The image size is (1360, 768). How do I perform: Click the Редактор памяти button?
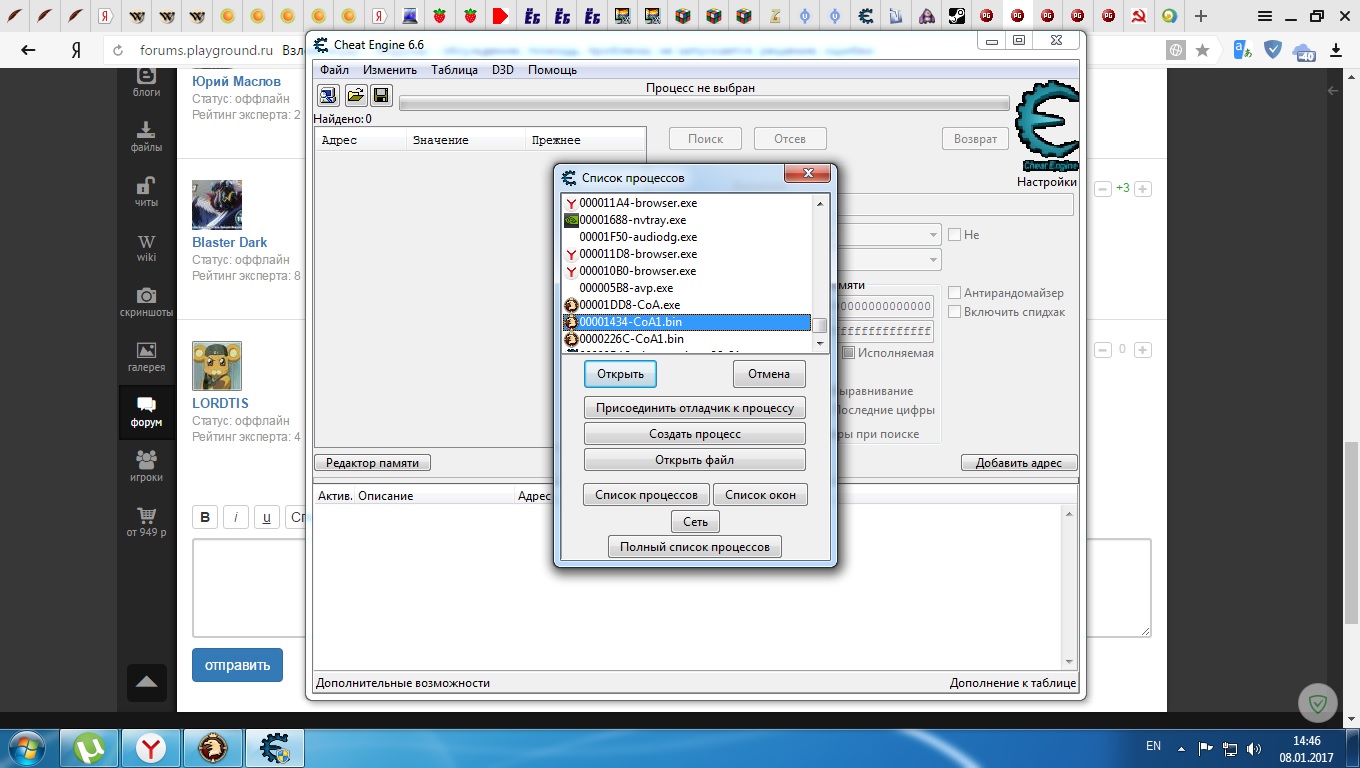(372, 463)
